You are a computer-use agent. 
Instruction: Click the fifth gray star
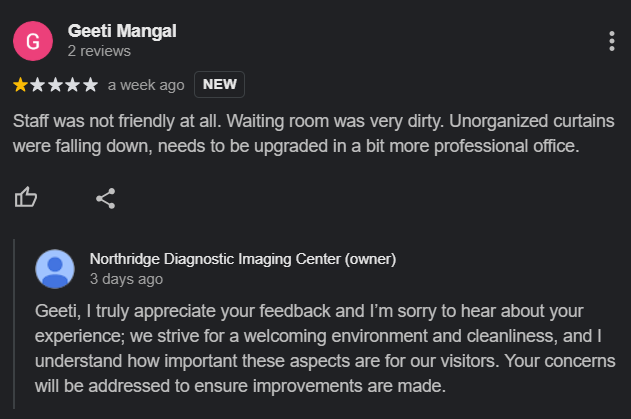tap(90, 85)
